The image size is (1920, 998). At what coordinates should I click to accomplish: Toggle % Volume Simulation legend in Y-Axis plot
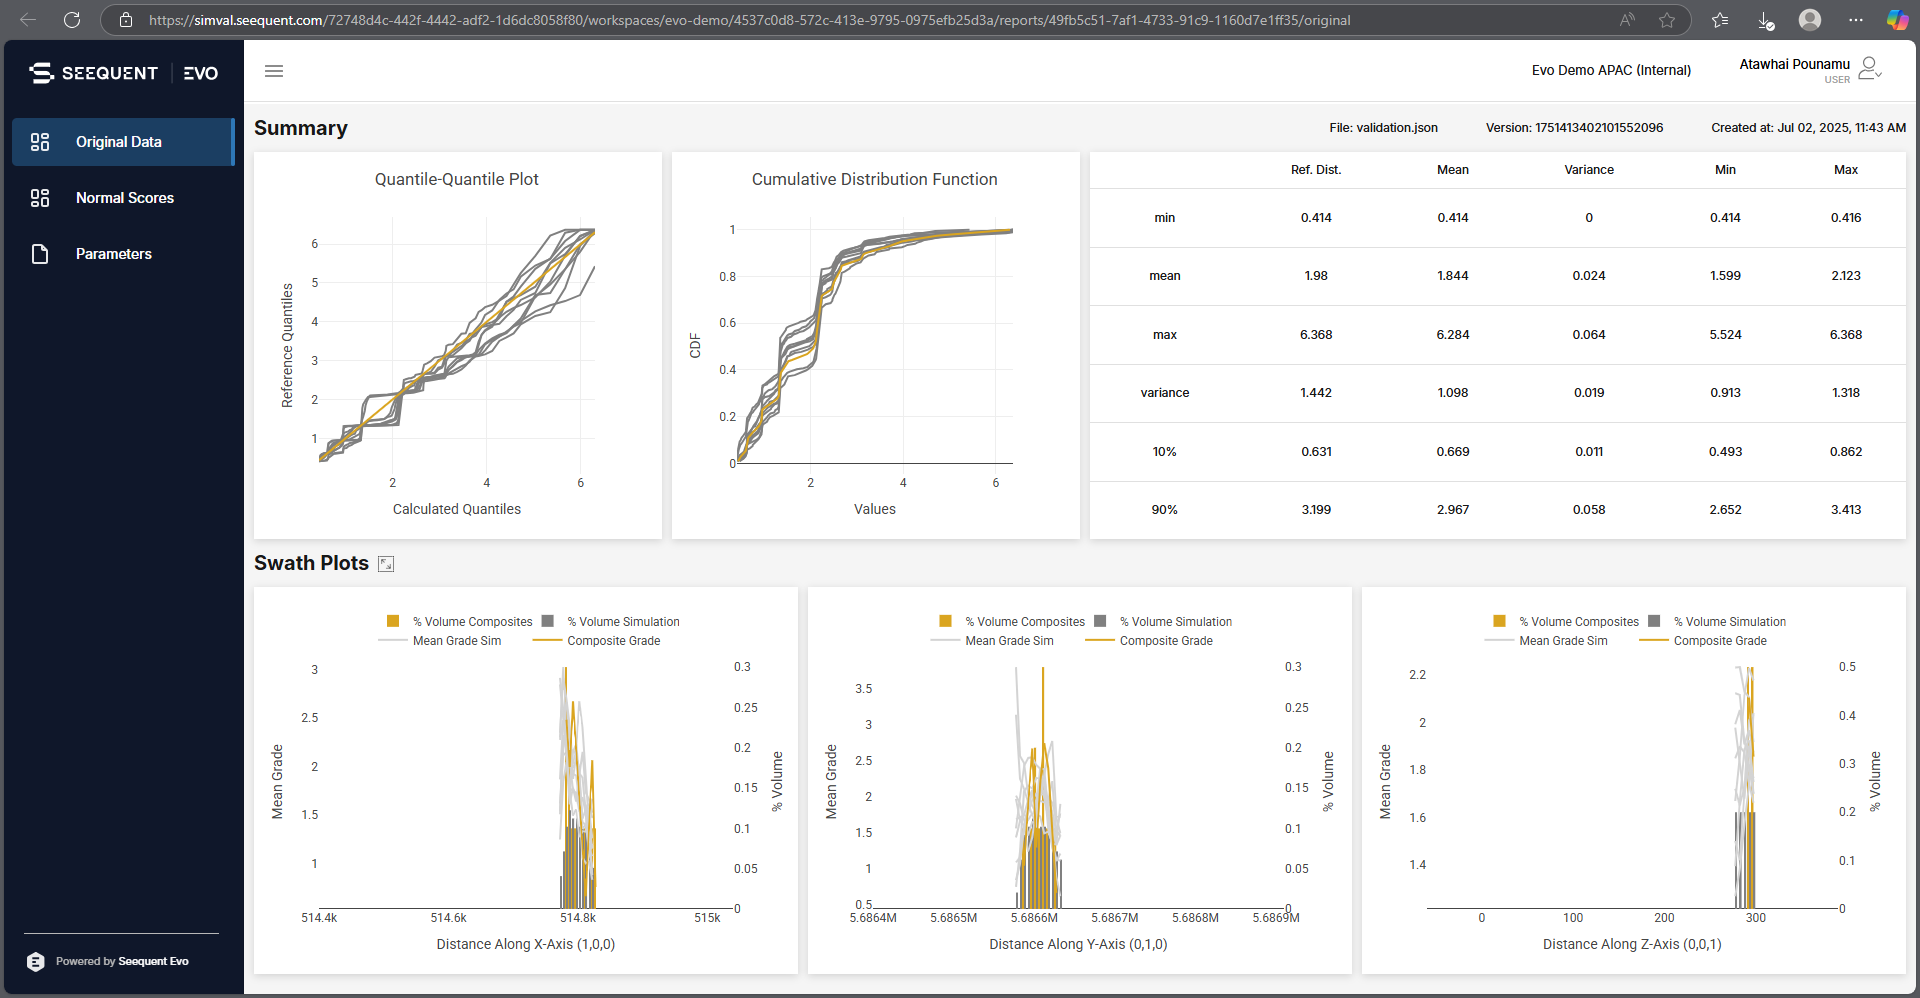click(1165, 622)
